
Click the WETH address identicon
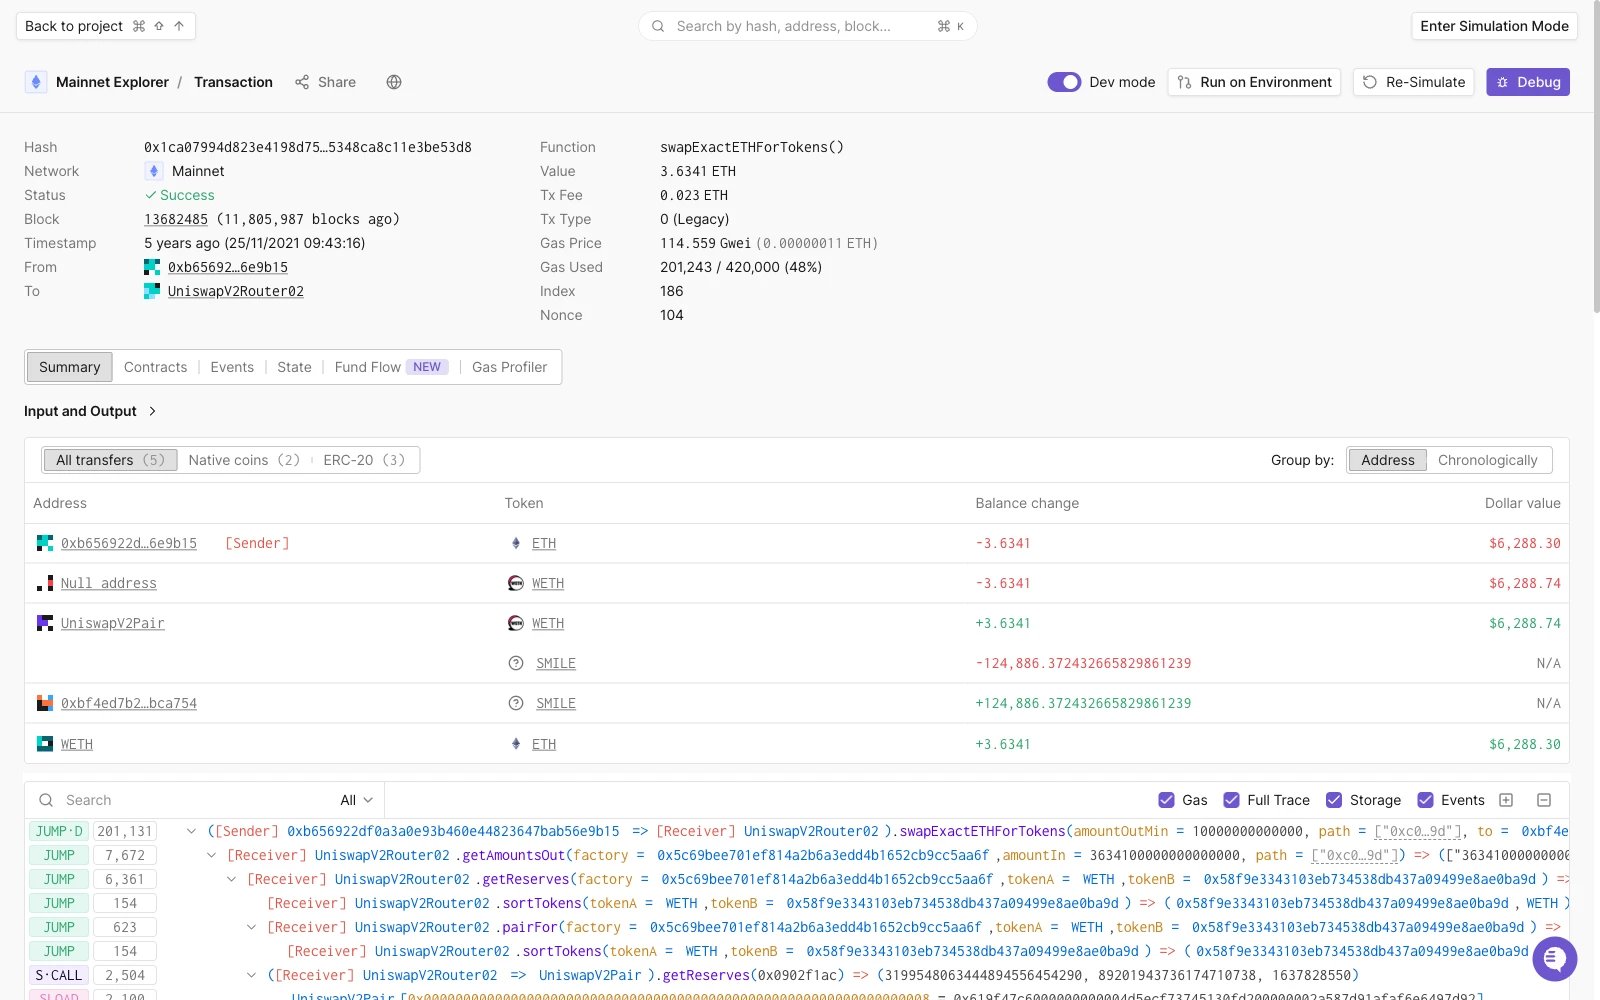[x=45, y=744]
